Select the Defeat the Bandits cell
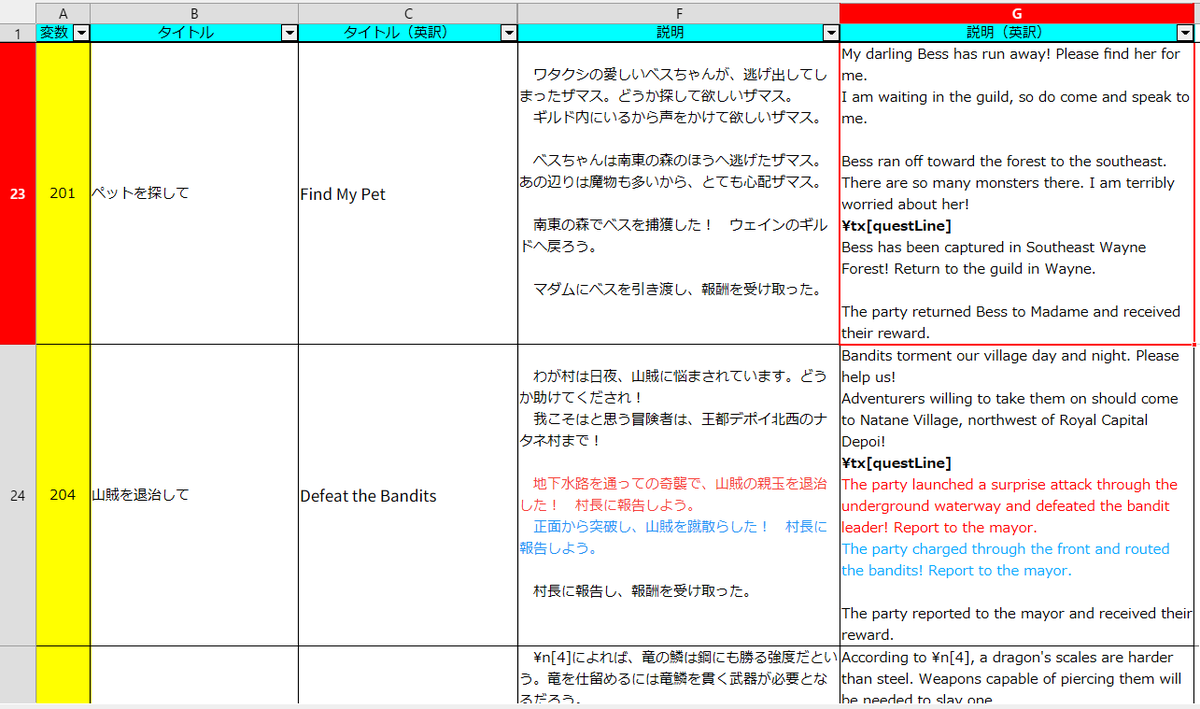Image resolution: width=1200 pixels, height=709 pixels. click(x=408, y=495)
